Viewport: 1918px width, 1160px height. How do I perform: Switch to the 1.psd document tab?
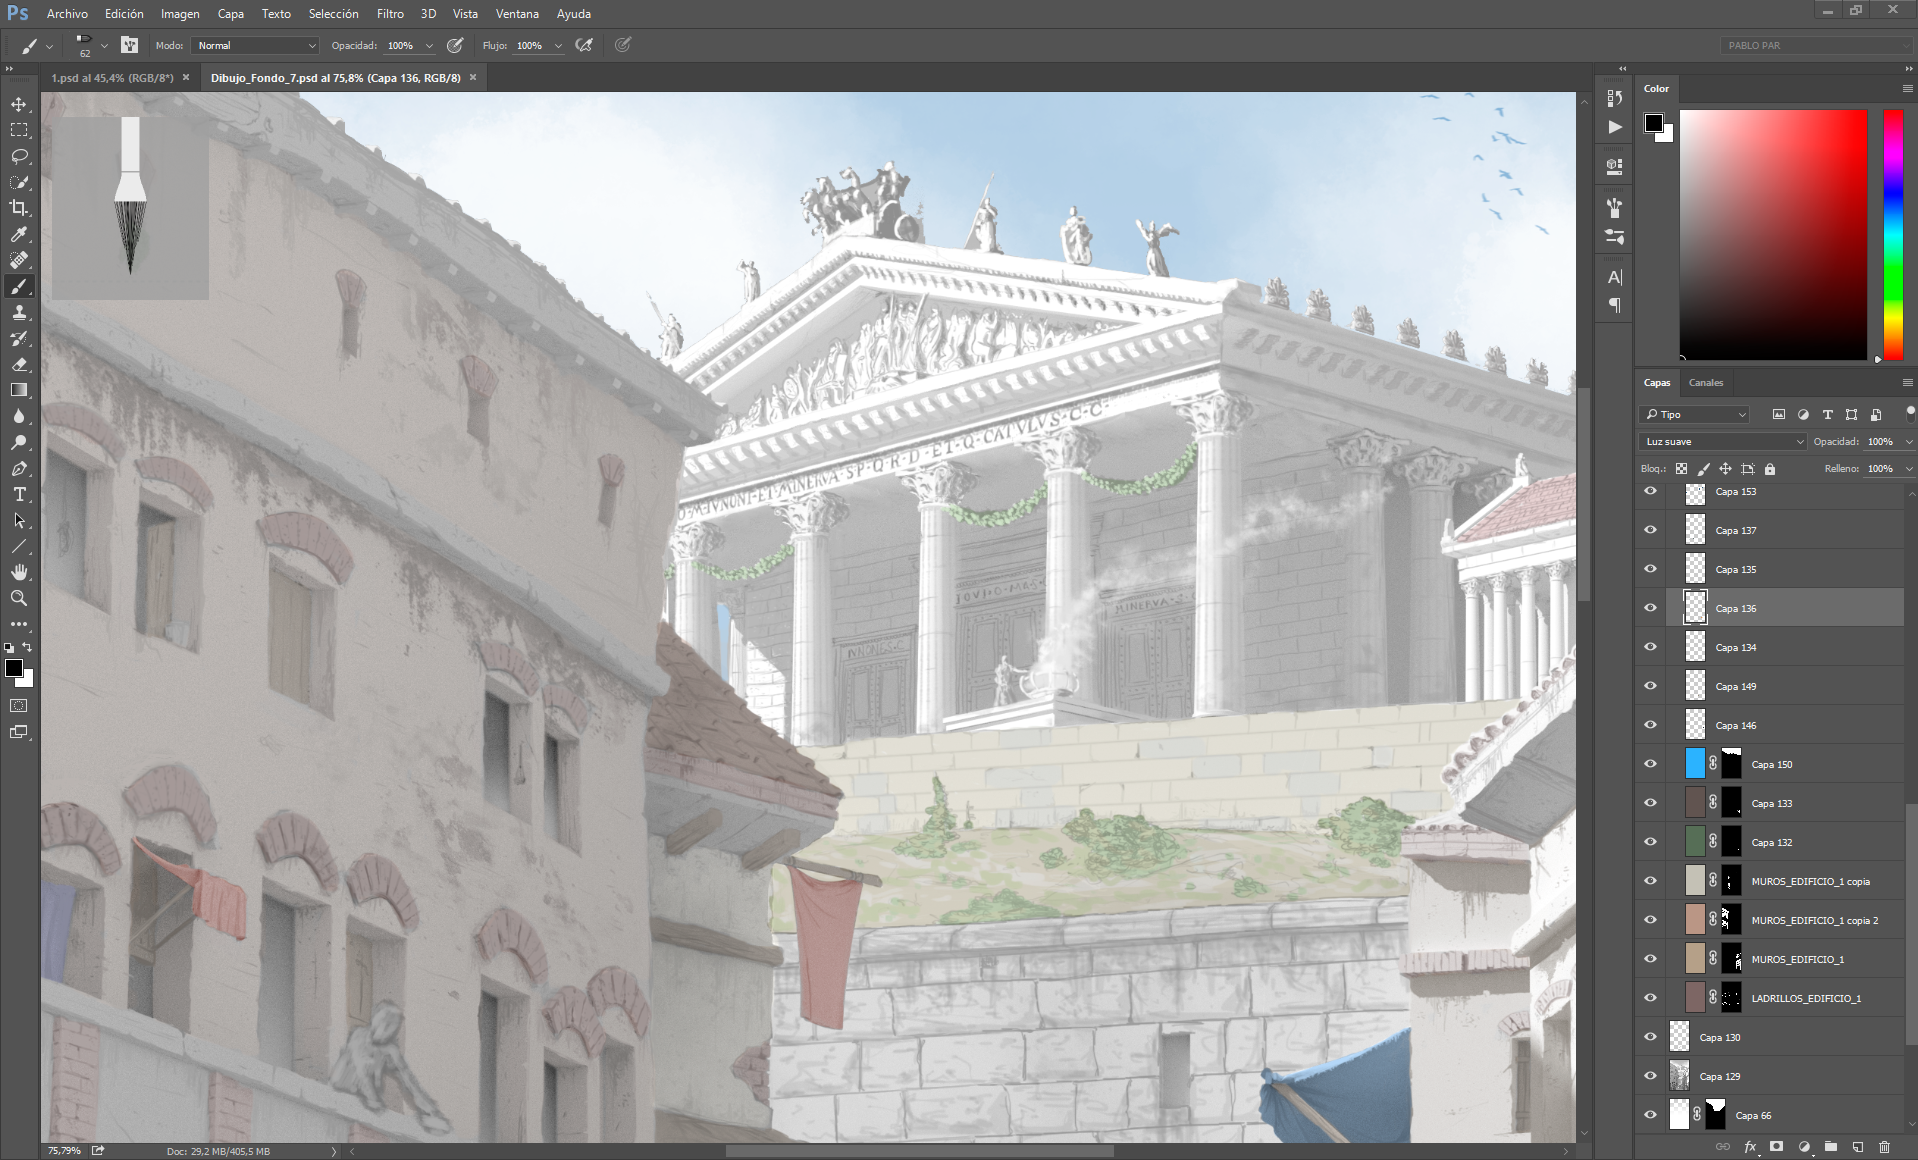click(112, 78)
